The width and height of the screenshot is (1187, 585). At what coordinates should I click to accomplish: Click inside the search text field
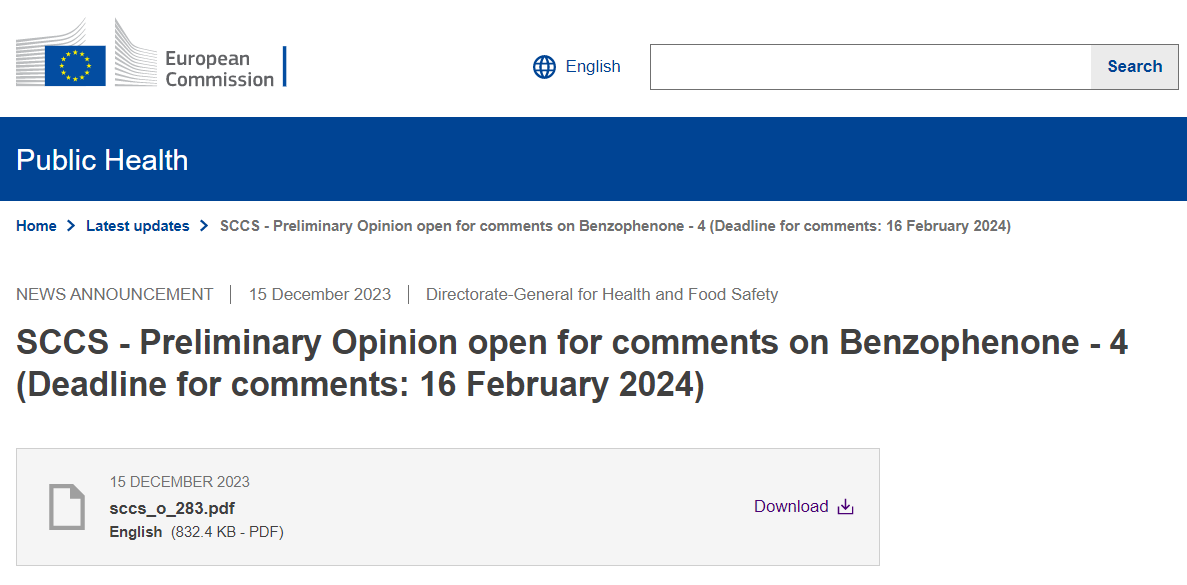pyautogui.click(x=870, y=67)
